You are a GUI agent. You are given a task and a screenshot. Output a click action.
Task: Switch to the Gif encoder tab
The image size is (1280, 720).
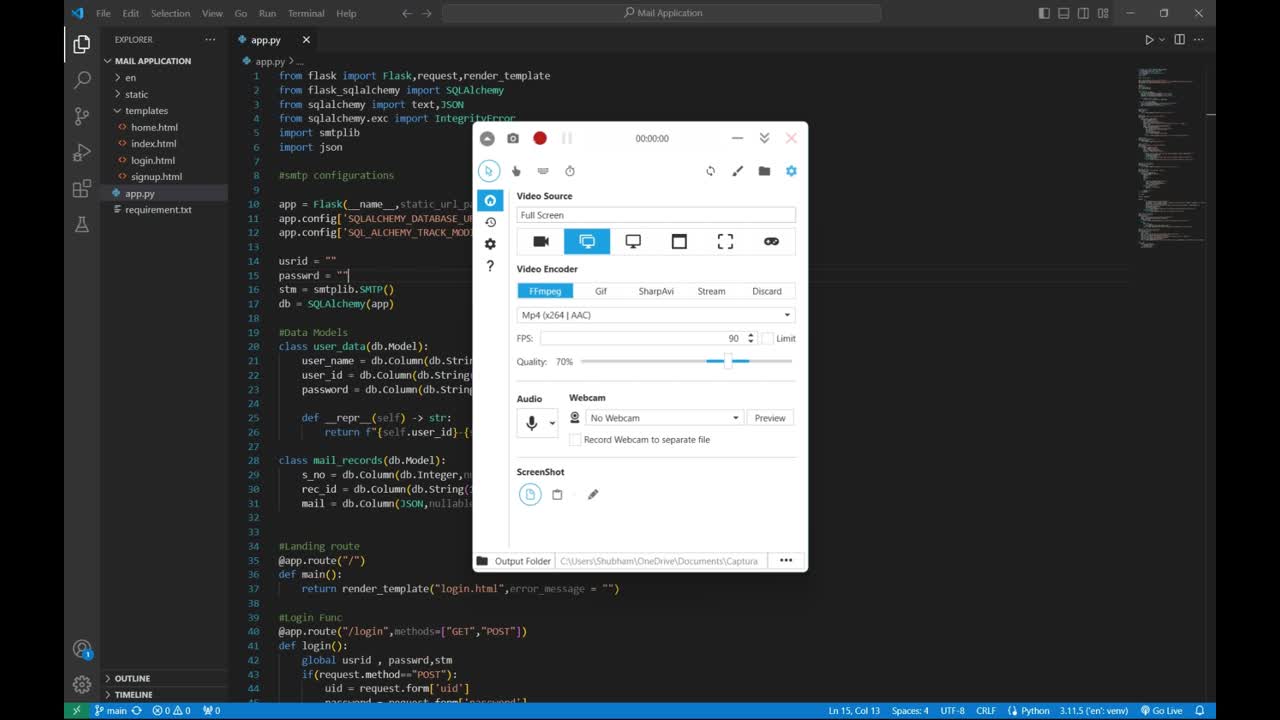click(x=601, y=291)
